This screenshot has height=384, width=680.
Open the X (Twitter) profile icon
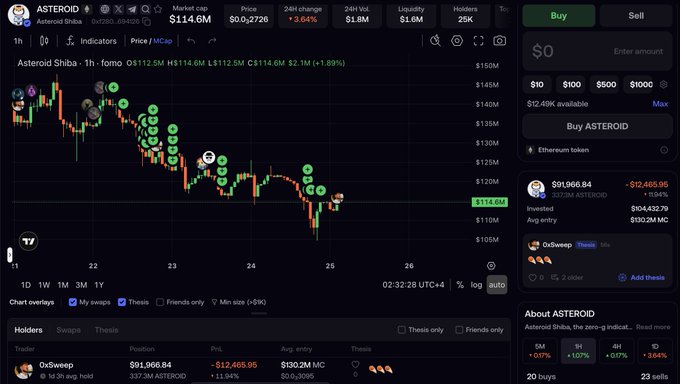118,9
